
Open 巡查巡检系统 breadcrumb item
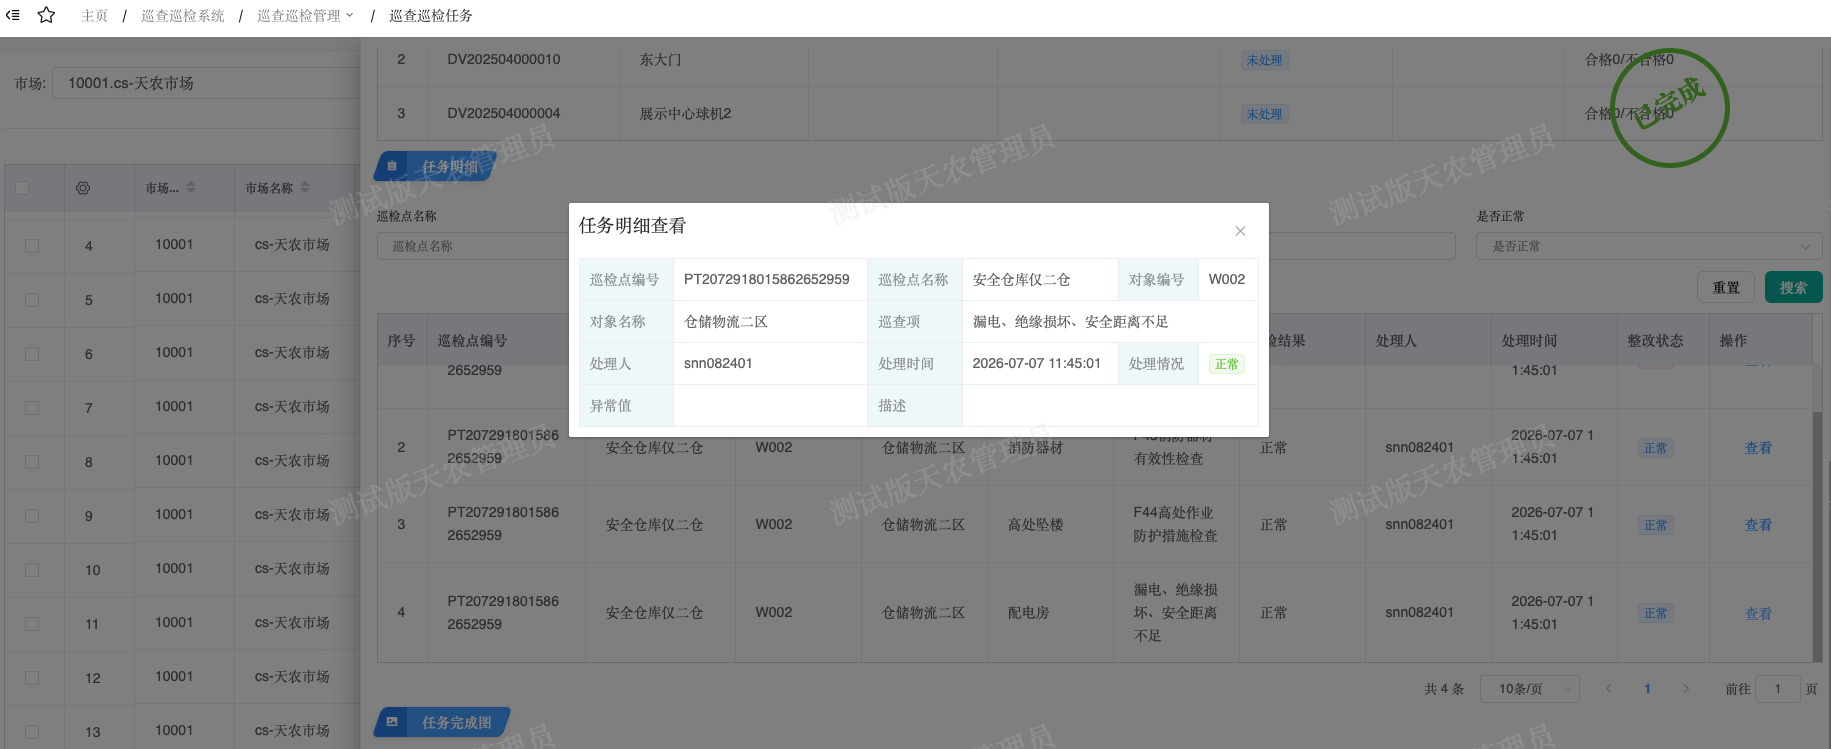[183, 16]
